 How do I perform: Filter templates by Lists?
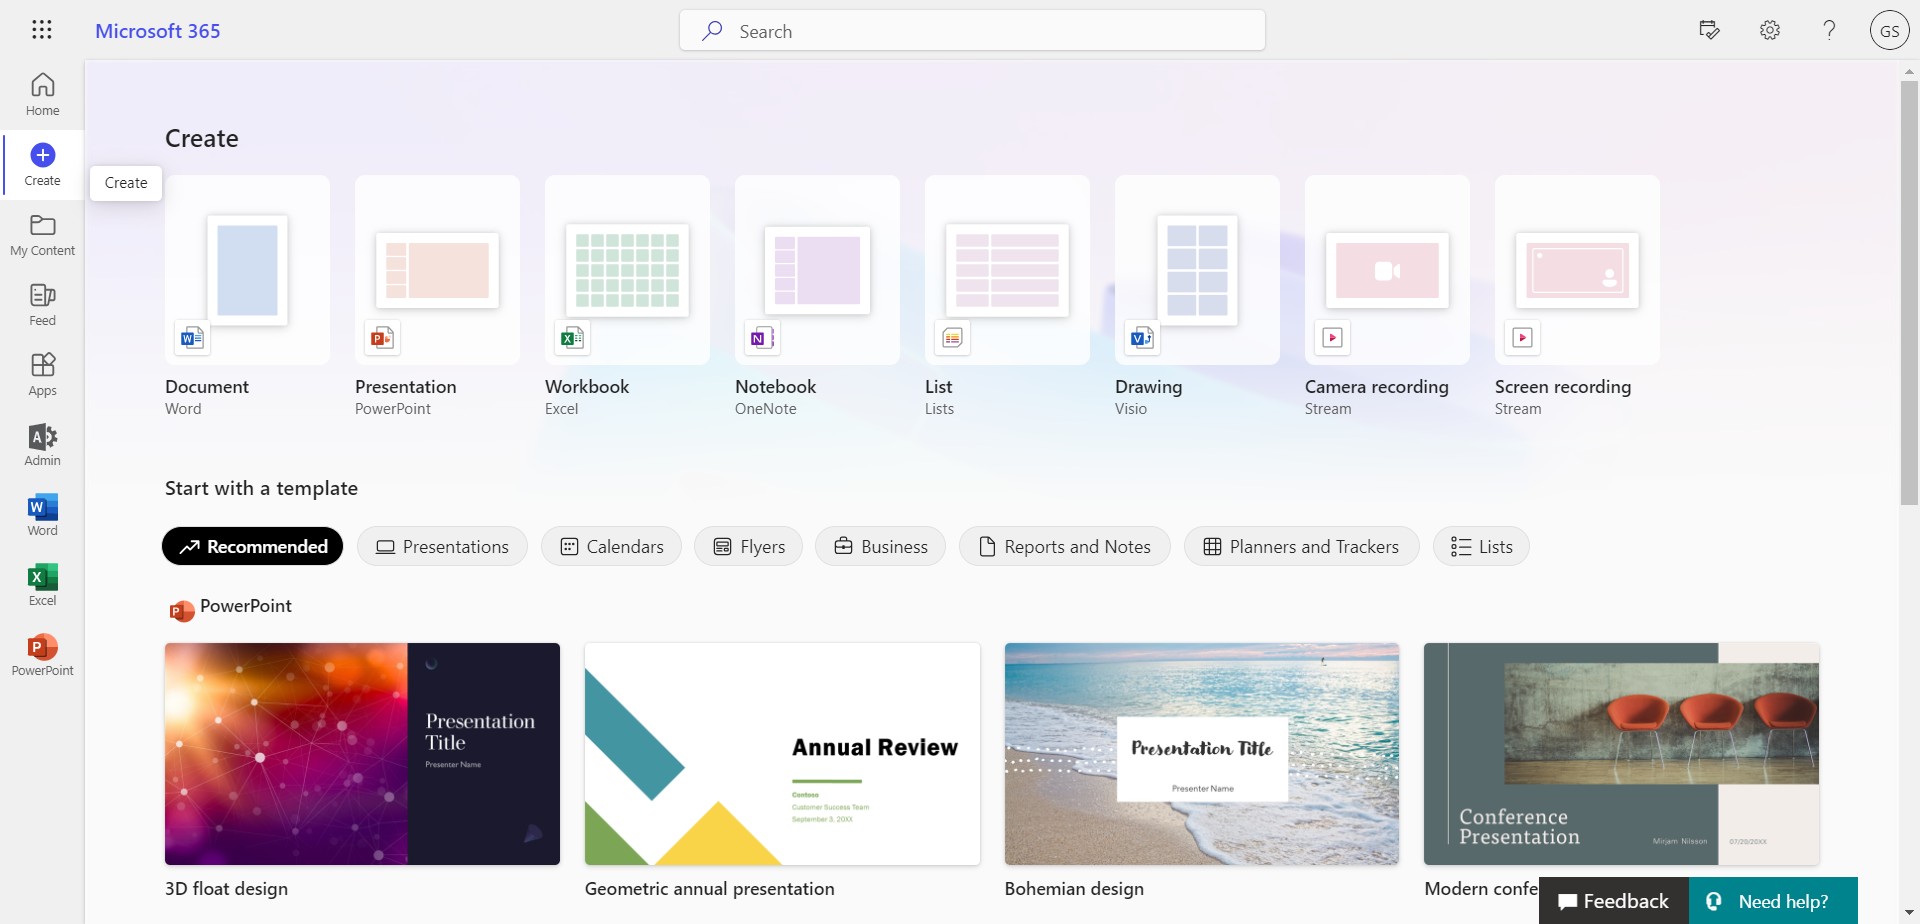click(1481, 546)
